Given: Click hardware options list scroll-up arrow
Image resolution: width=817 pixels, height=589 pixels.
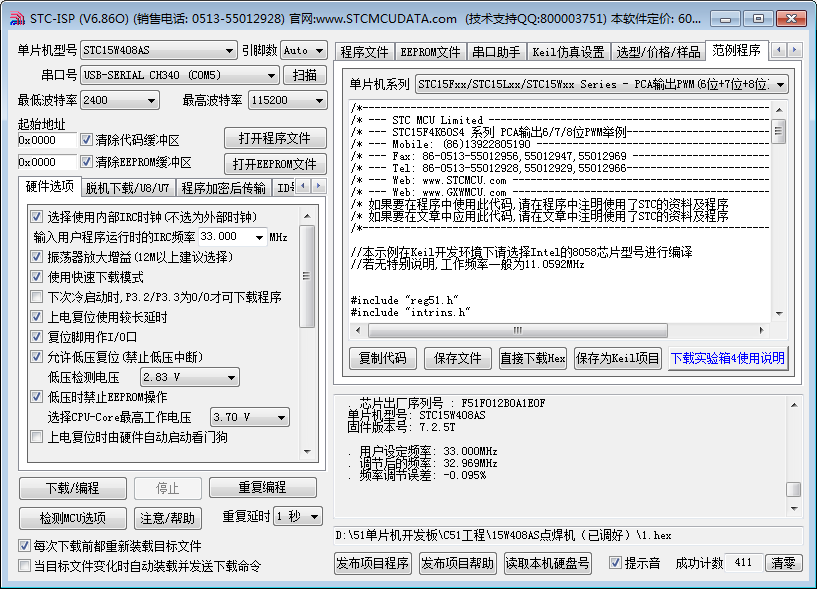Looking at the screenshot, I should tap(307, 216).
